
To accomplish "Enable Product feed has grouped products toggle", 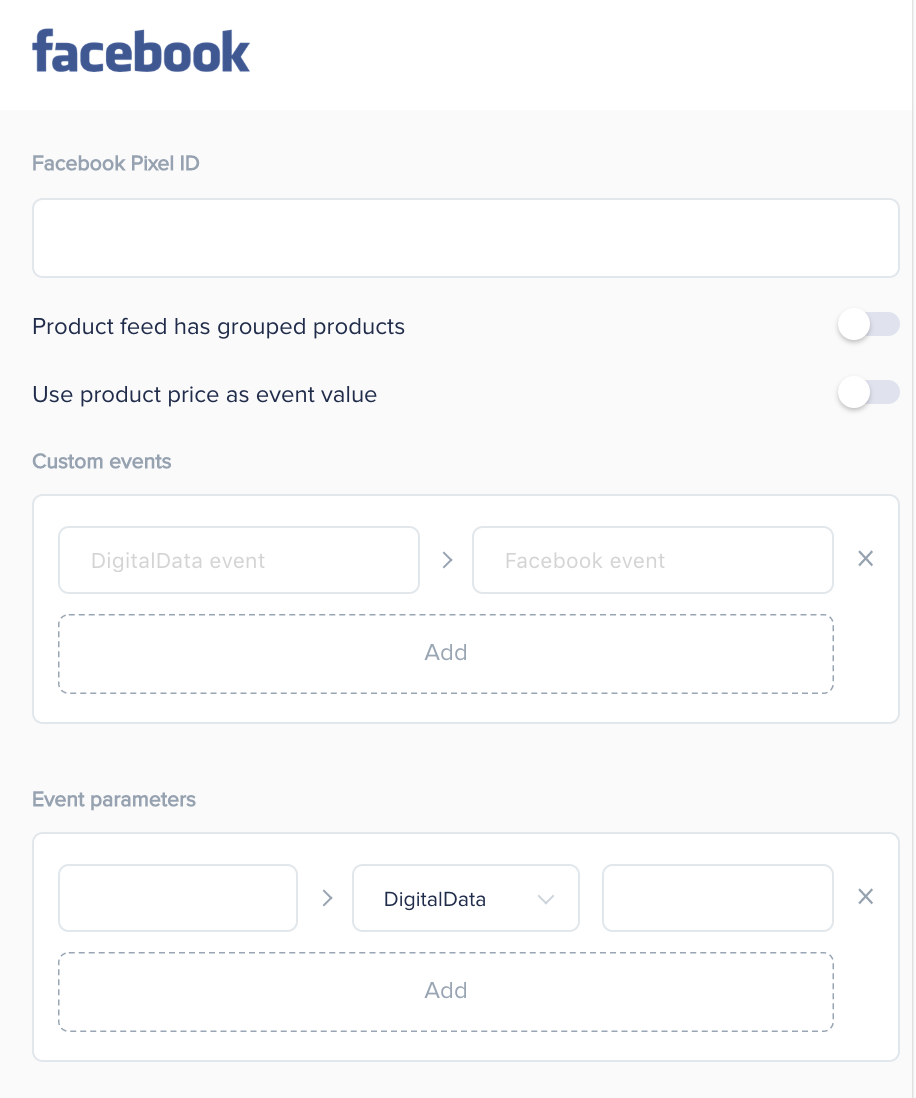I will (868, 325).
